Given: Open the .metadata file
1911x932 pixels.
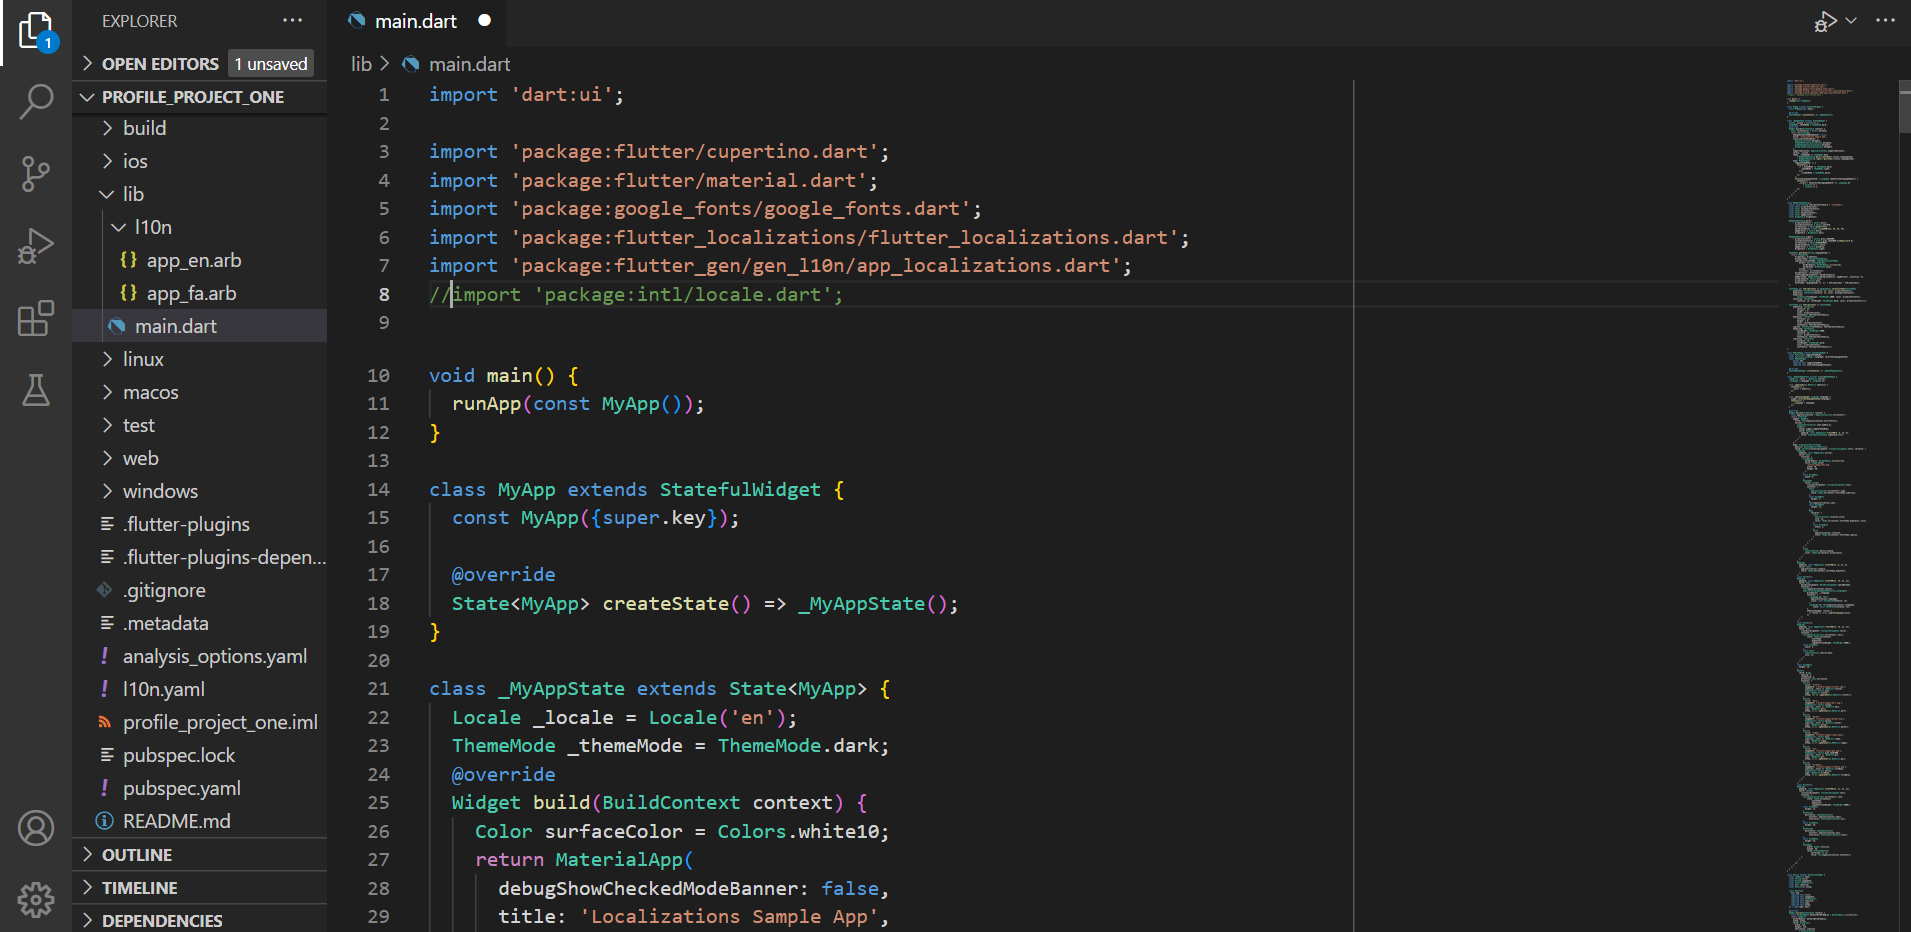Looking at the screenshot, I should click(x=199, y=623).
